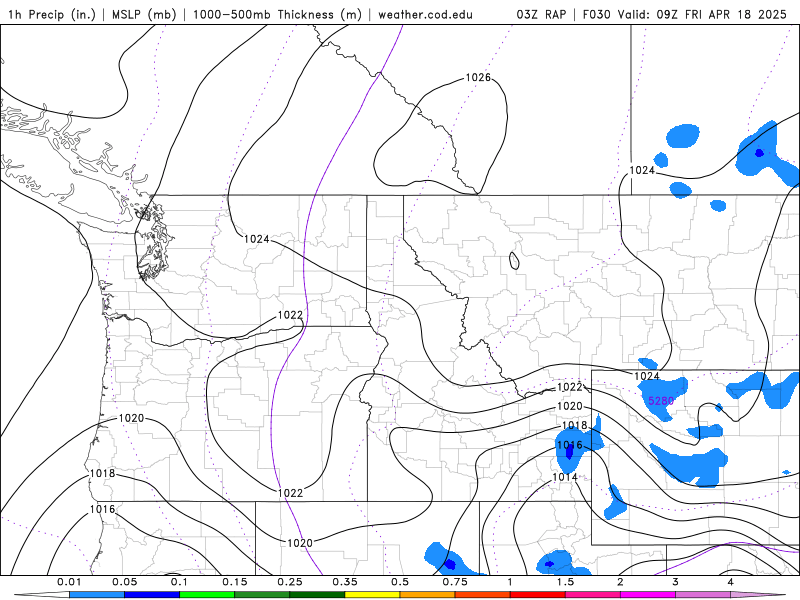
Task: Click the '1h Precip (in.)' title text
Action: [52, 14]
